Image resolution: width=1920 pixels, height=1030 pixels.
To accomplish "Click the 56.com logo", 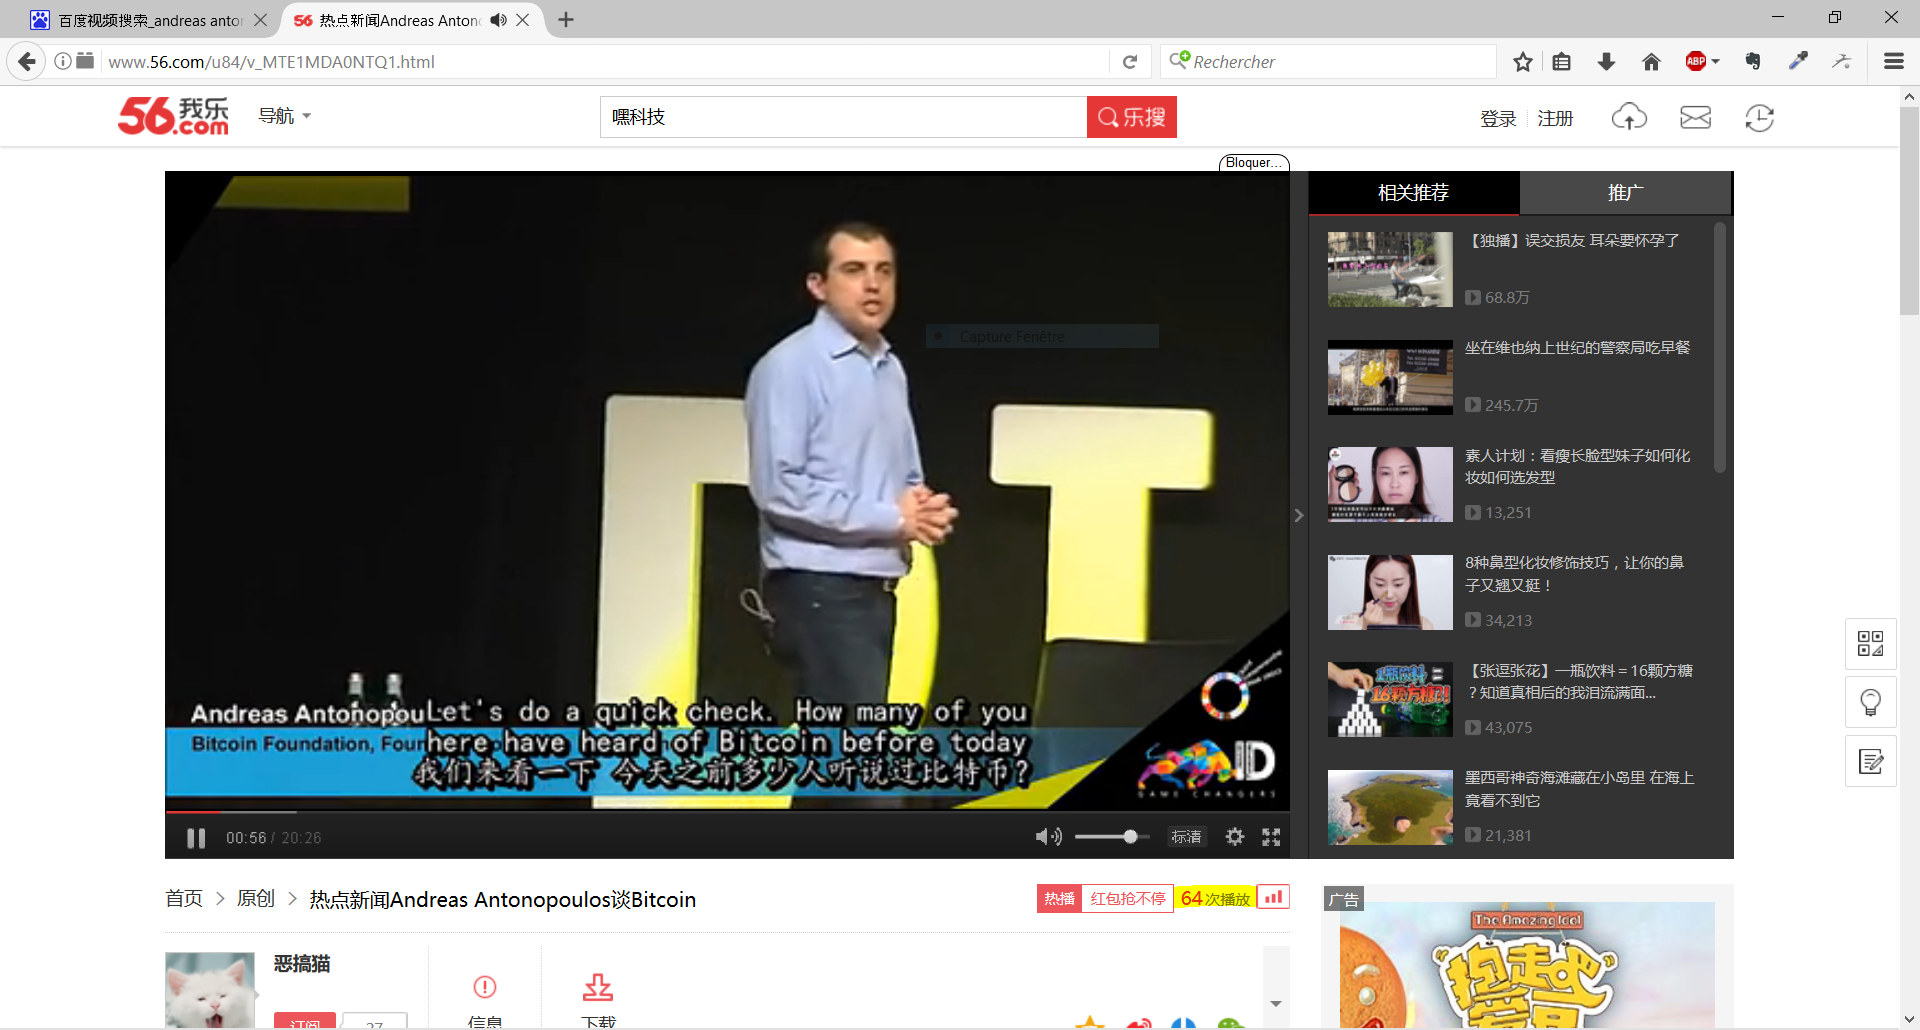I will click(x=174, y=116).
